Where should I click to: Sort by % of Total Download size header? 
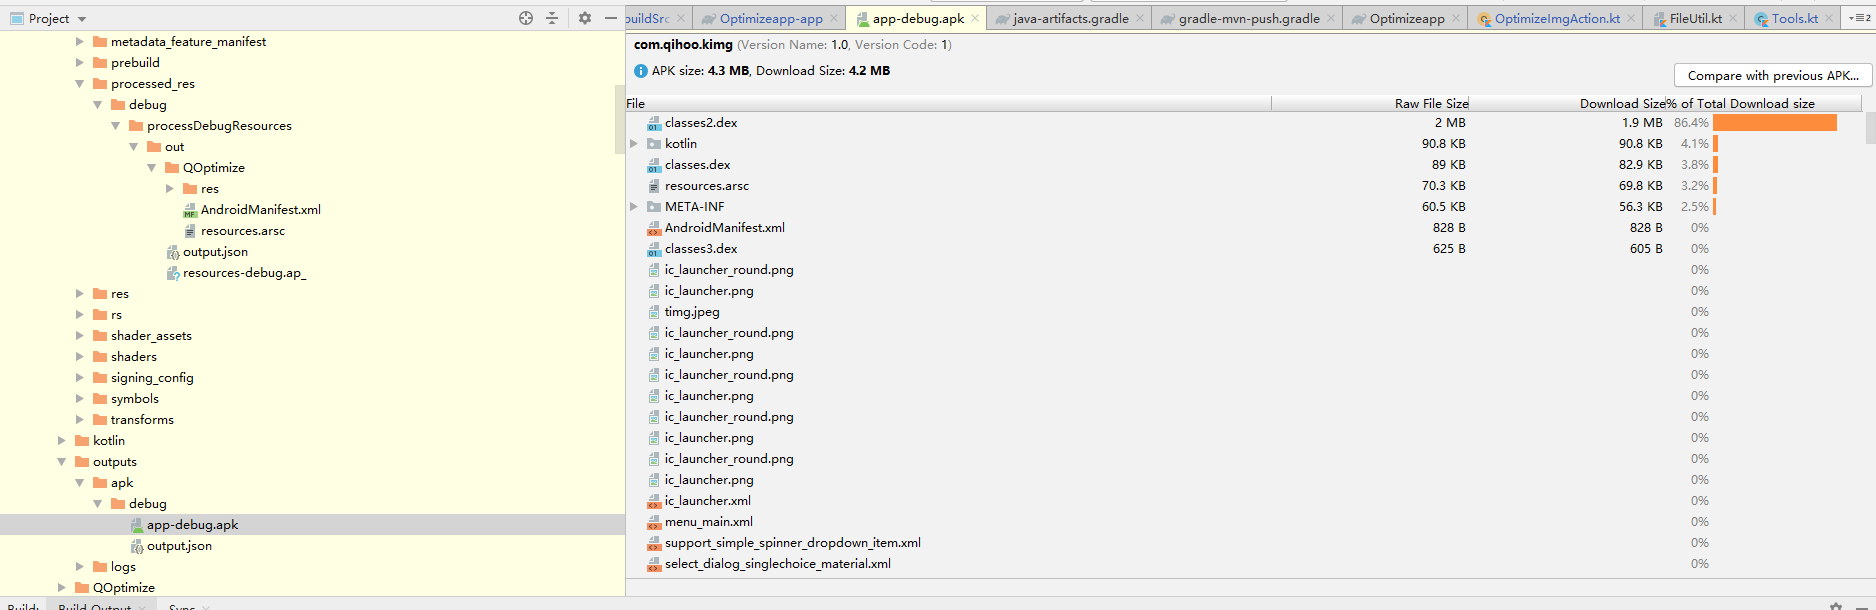pos(1763,103)
